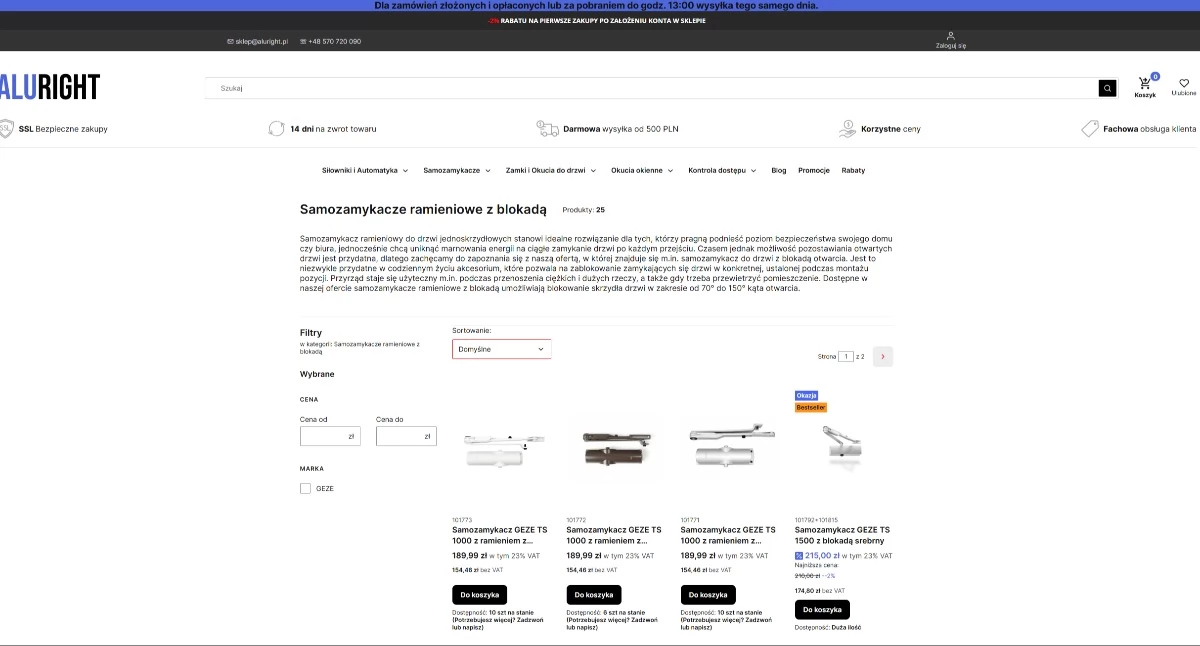Click the 14 dni return icon
Screen dimensions: 1200x646
coord(276,128)
